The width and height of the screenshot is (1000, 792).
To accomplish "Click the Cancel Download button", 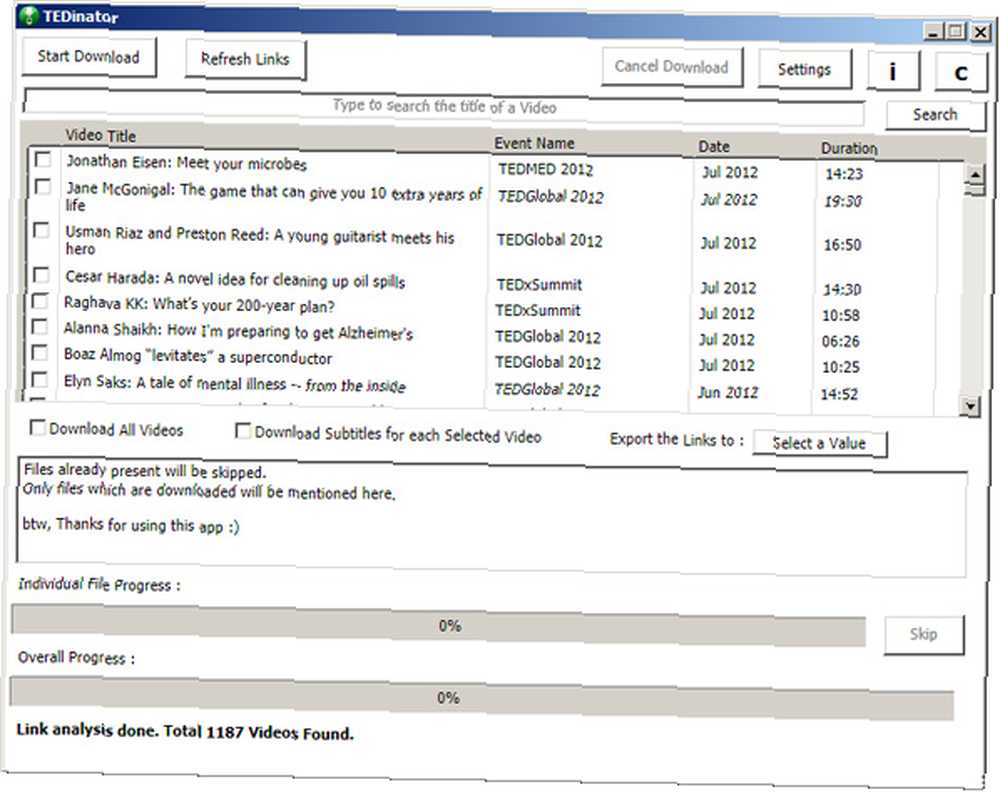I will 672,66.
